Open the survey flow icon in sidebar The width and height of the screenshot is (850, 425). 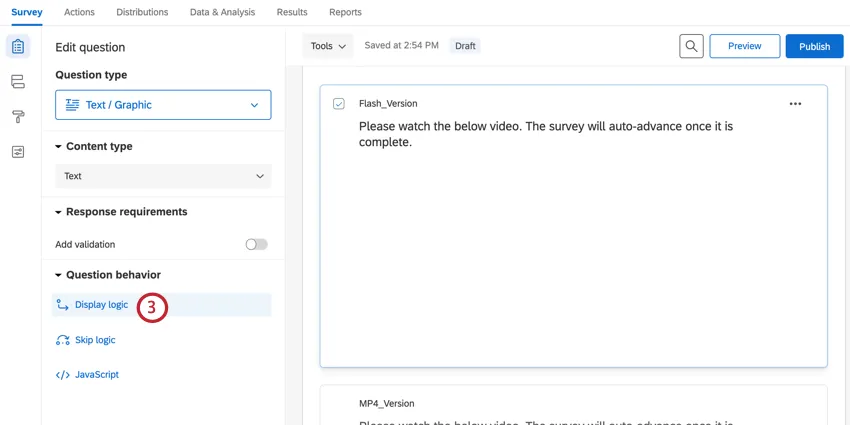pos(17,82)
